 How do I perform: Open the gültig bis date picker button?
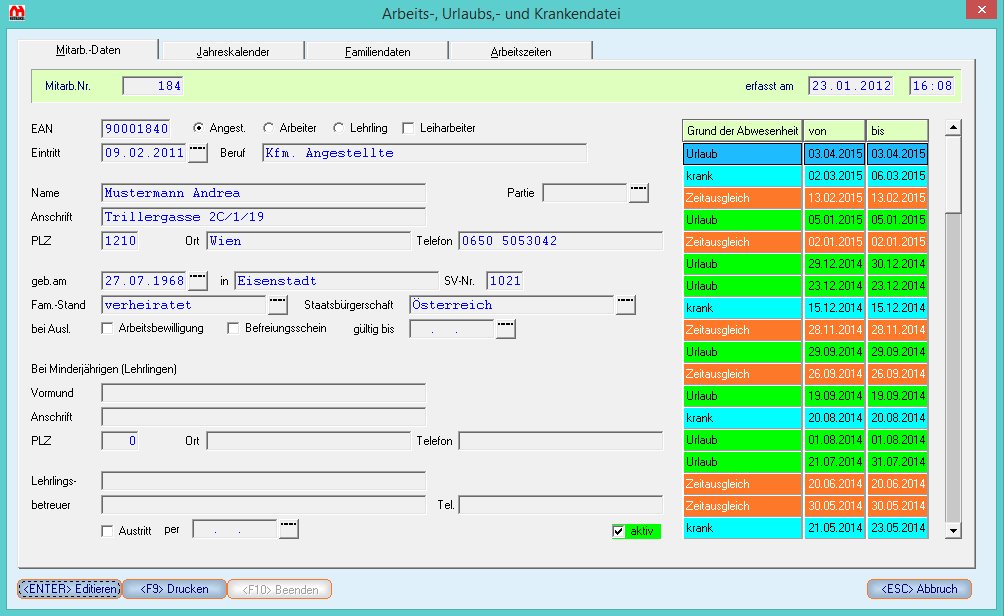point(506,329)
